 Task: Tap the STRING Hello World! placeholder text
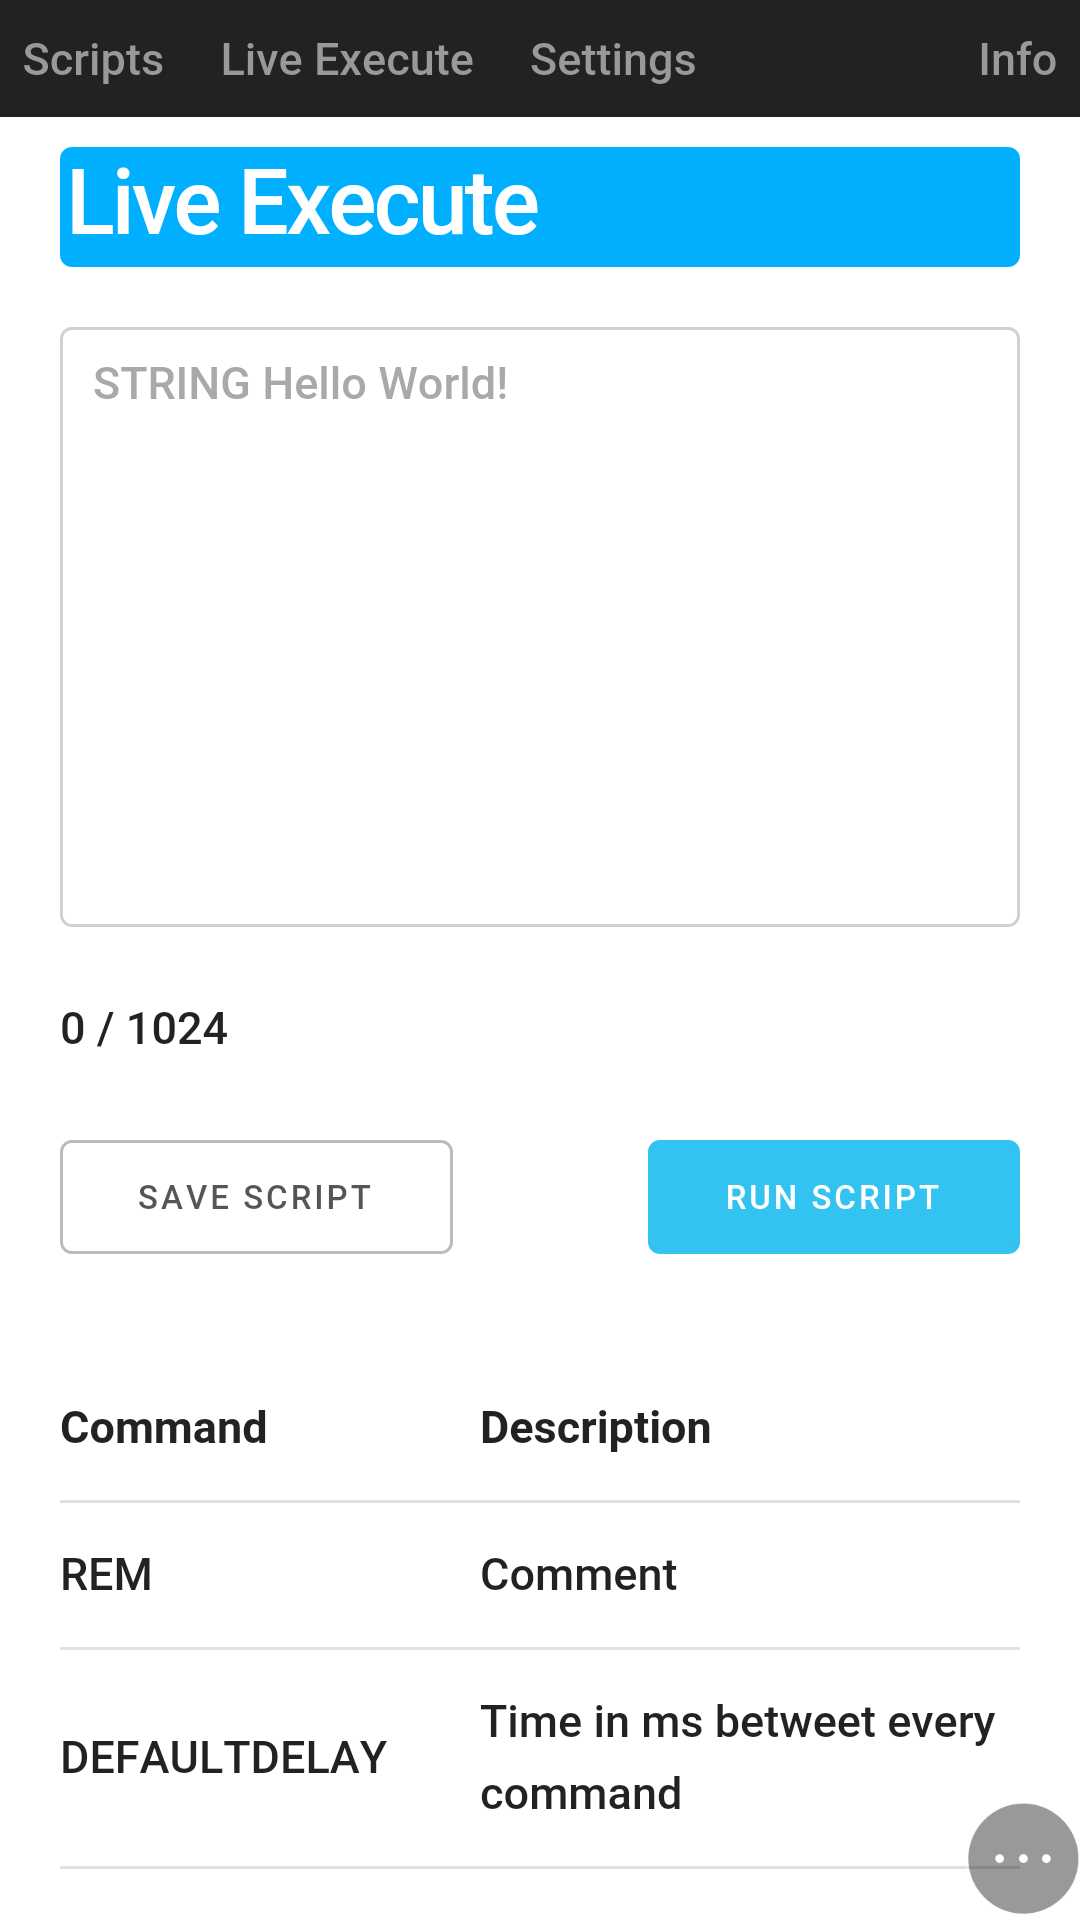[300, 384]
